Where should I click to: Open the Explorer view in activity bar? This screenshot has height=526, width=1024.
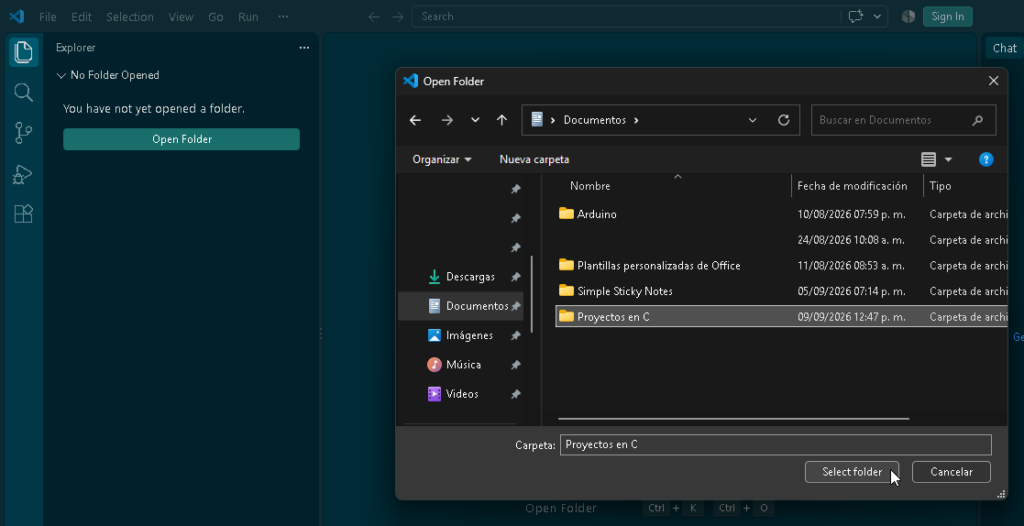(x=24, y=52)
